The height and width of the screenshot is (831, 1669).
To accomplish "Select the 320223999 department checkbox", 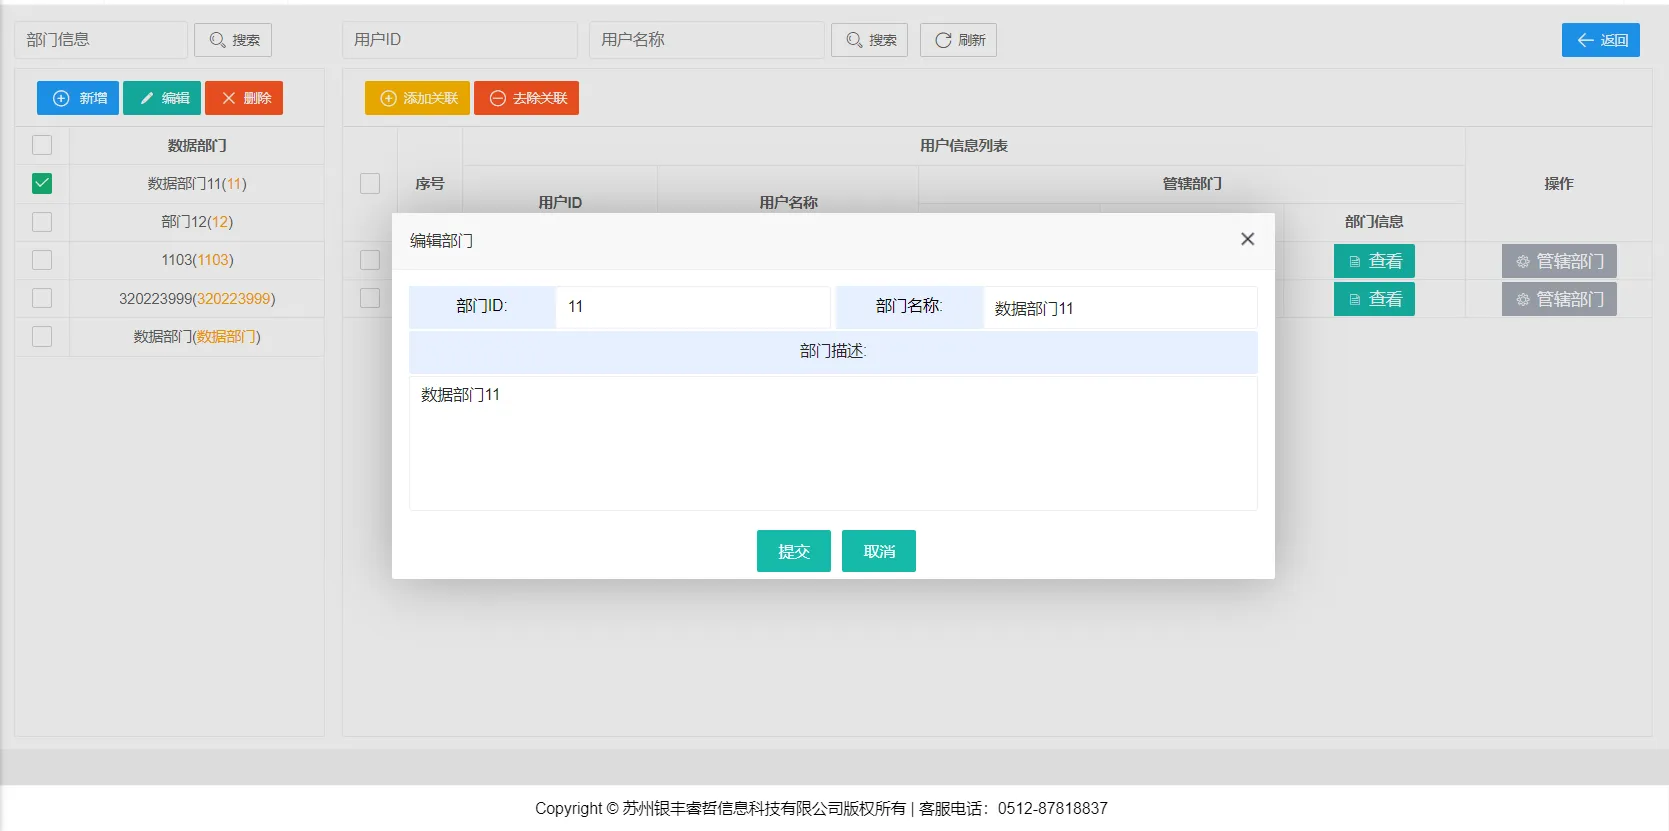I will (x=42, y=298).
